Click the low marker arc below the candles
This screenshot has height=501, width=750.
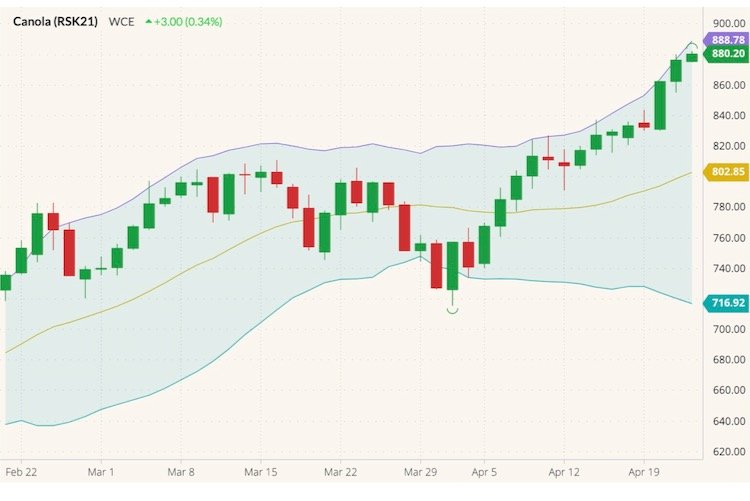pyautogui.click(x=452, y=312)
